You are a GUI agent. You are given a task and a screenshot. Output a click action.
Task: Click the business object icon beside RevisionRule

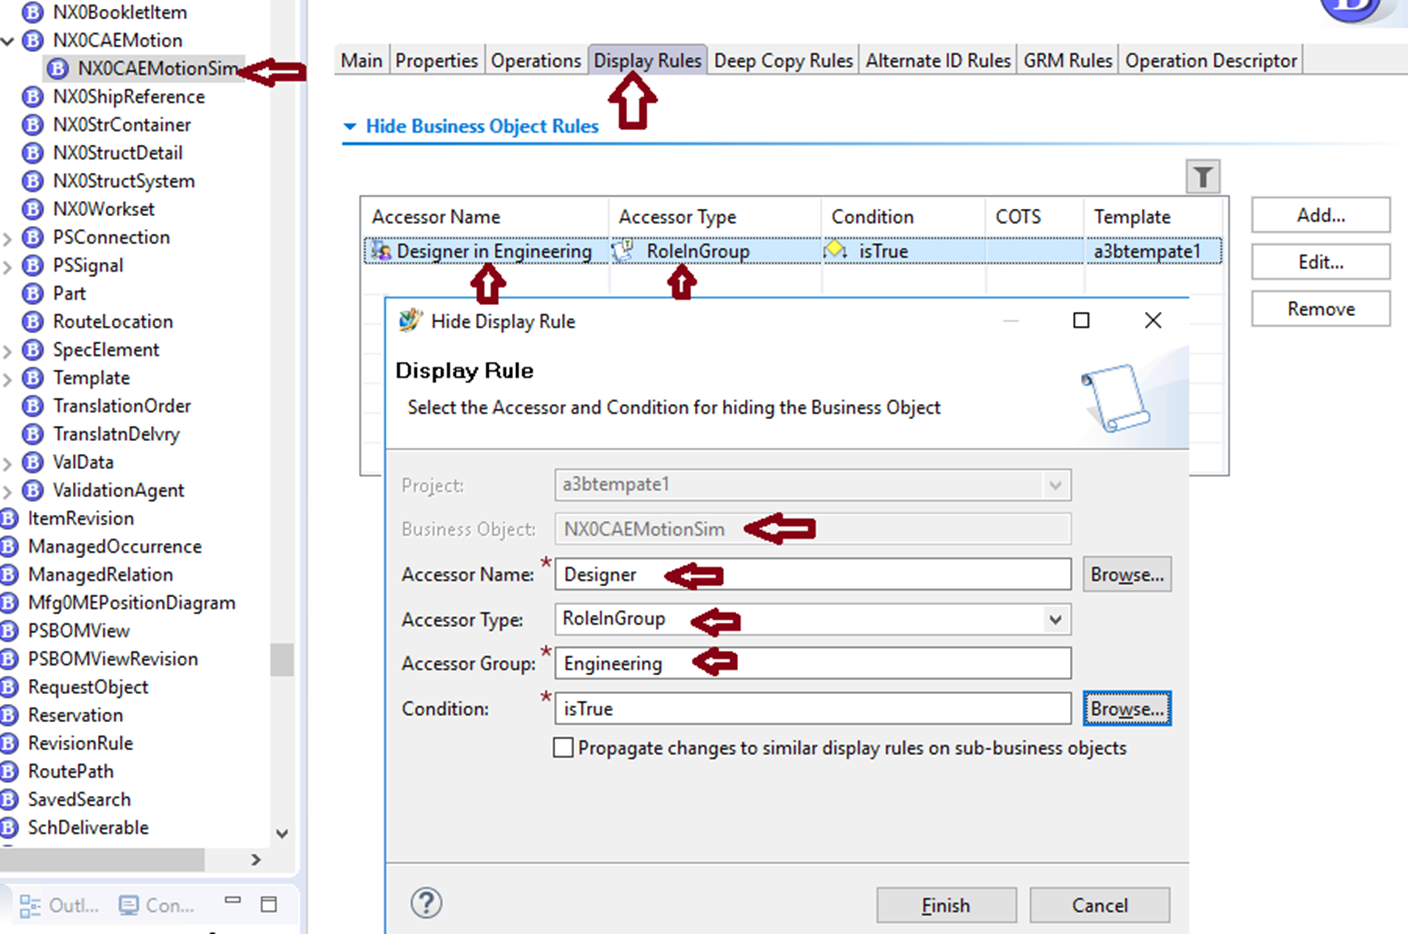(9, 743)
